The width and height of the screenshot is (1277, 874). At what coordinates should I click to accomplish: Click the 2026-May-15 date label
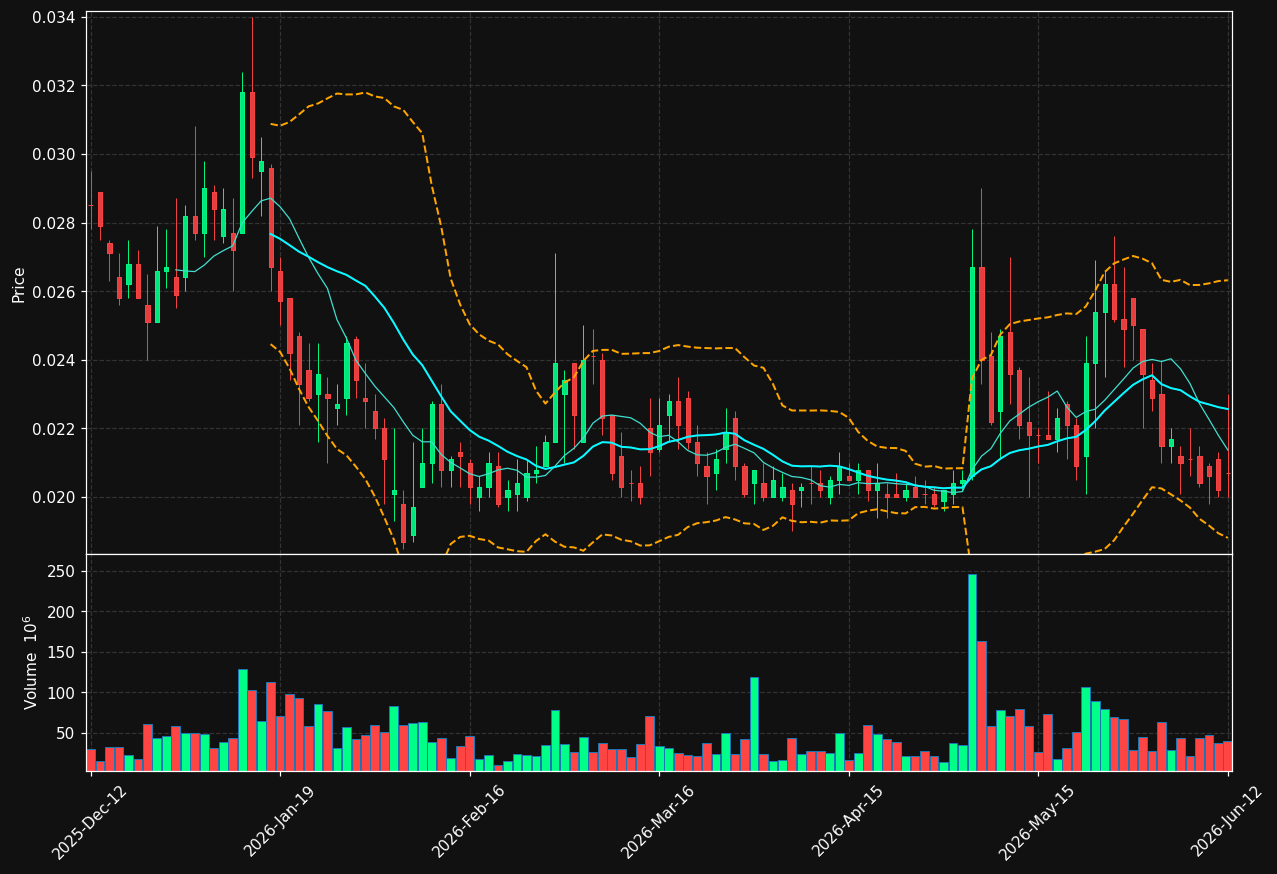(1037, 822)
